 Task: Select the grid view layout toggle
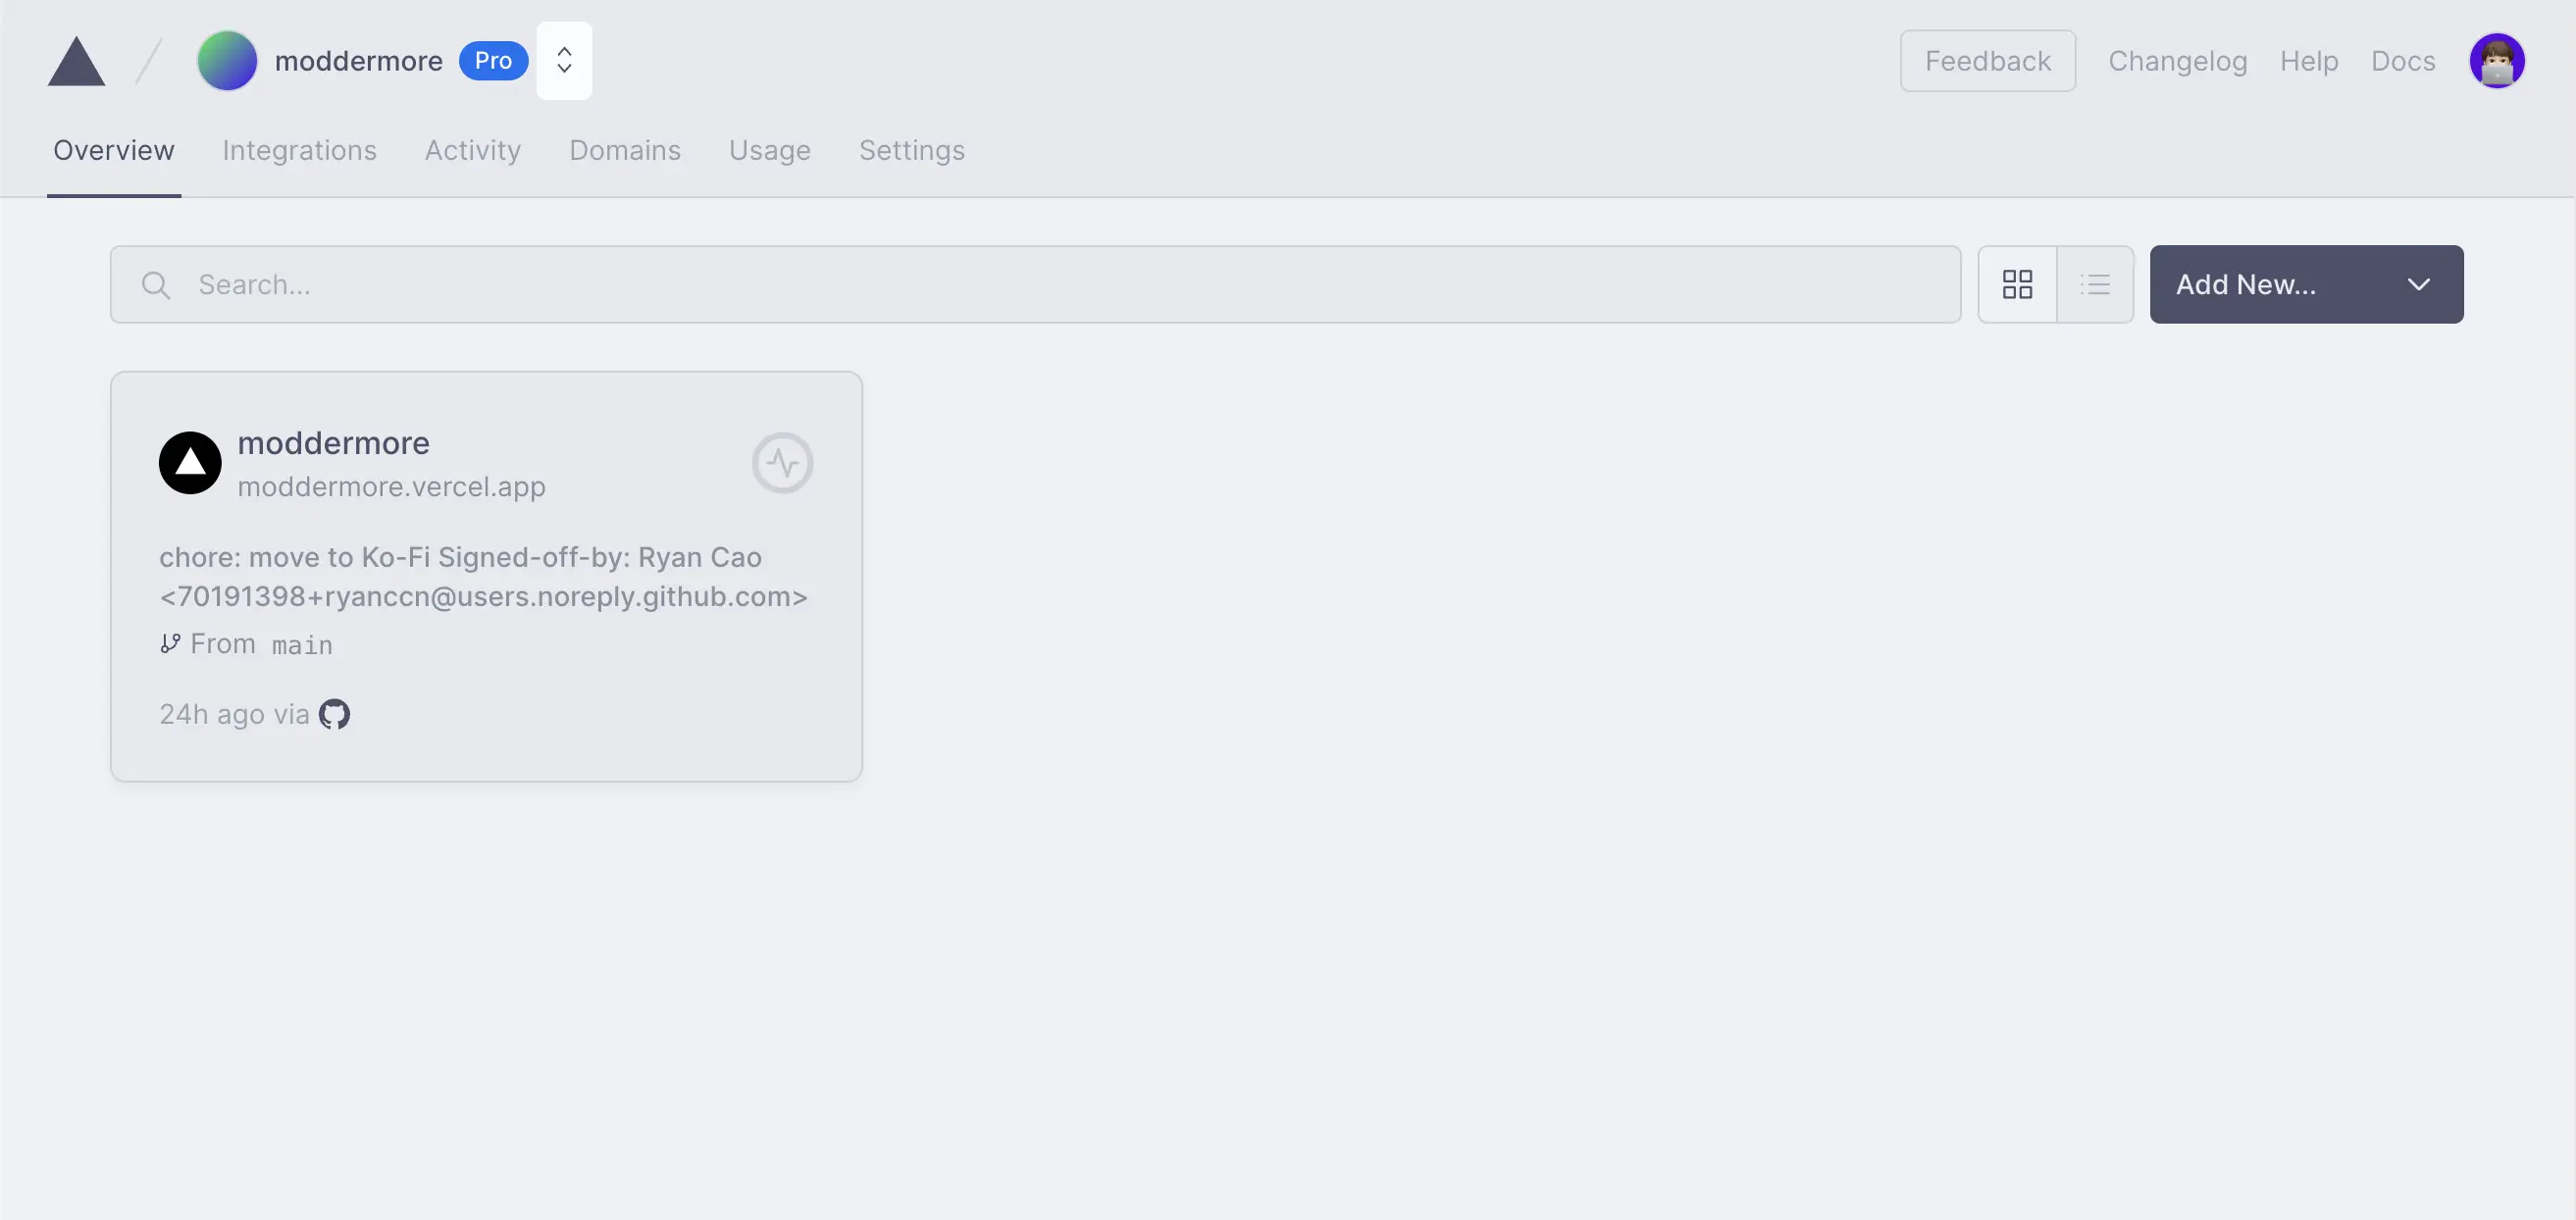2017,284
